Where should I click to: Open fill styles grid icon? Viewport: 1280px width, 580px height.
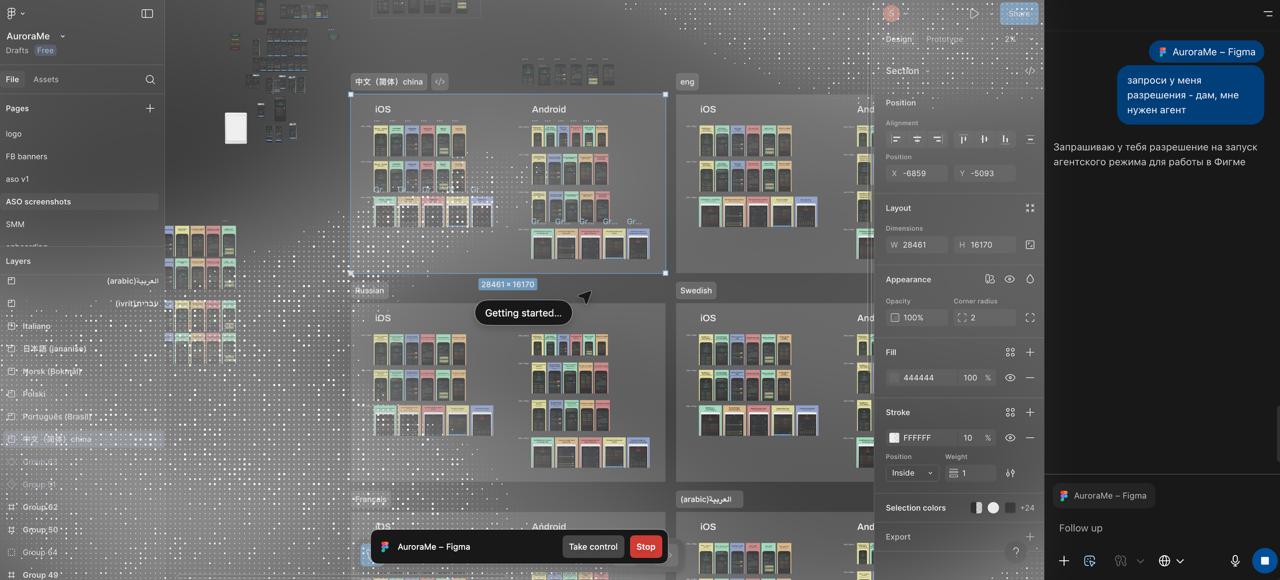click(x=1010, y=352)
